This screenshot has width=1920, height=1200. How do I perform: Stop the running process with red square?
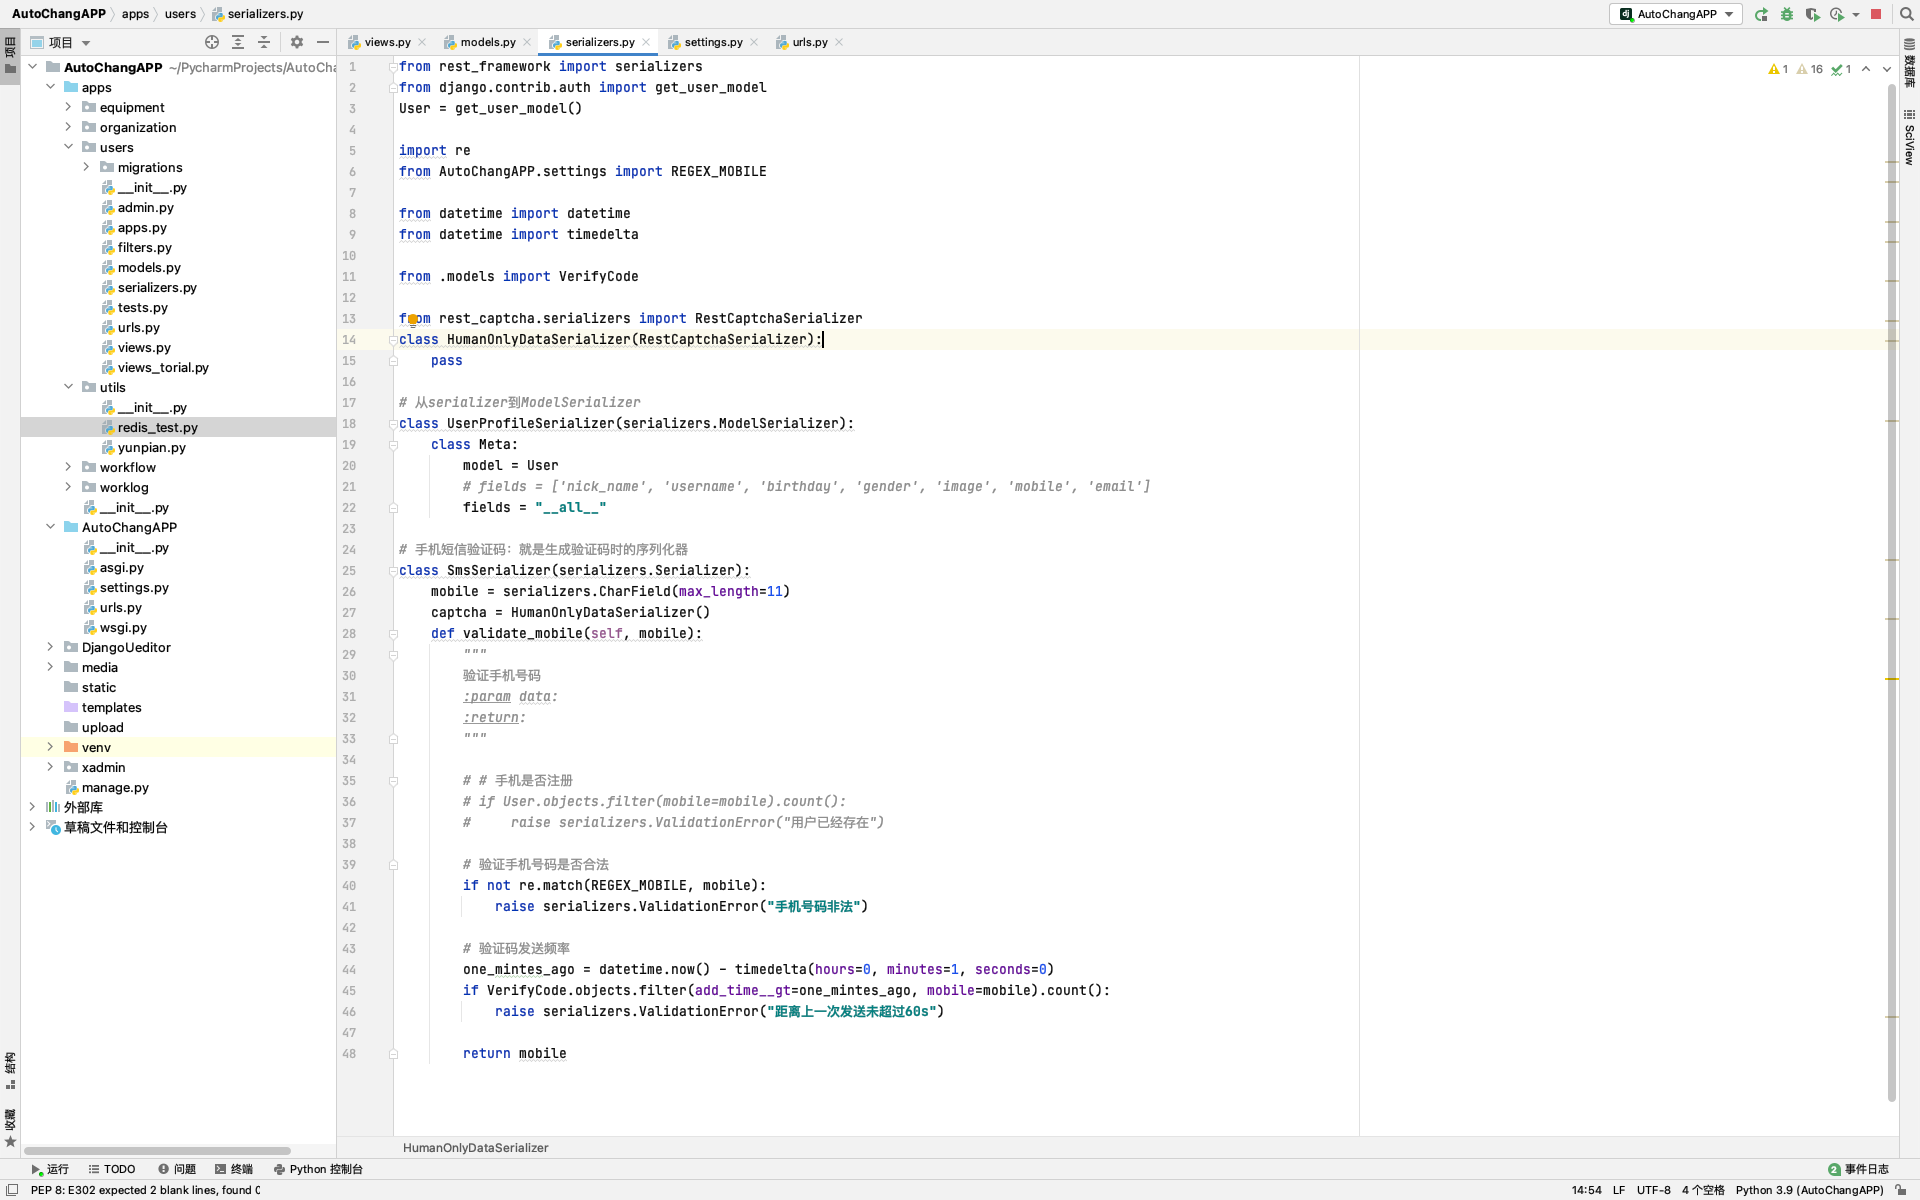point(1876,14)
